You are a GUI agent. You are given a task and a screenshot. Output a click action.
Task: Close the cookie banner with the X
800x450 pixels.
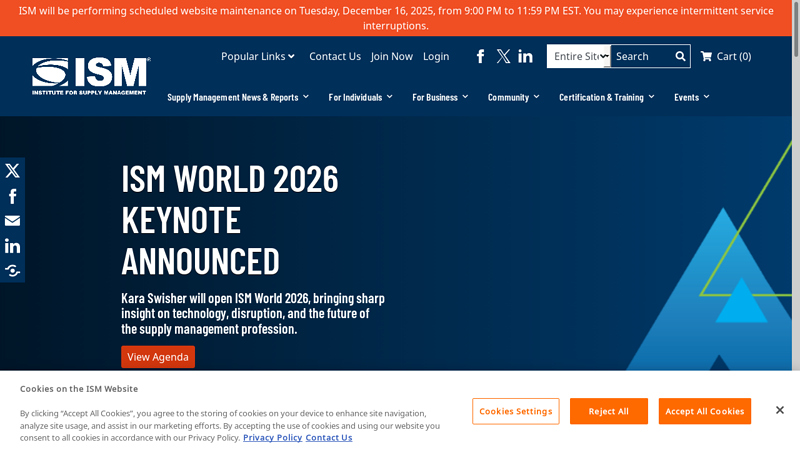point(780,410)
